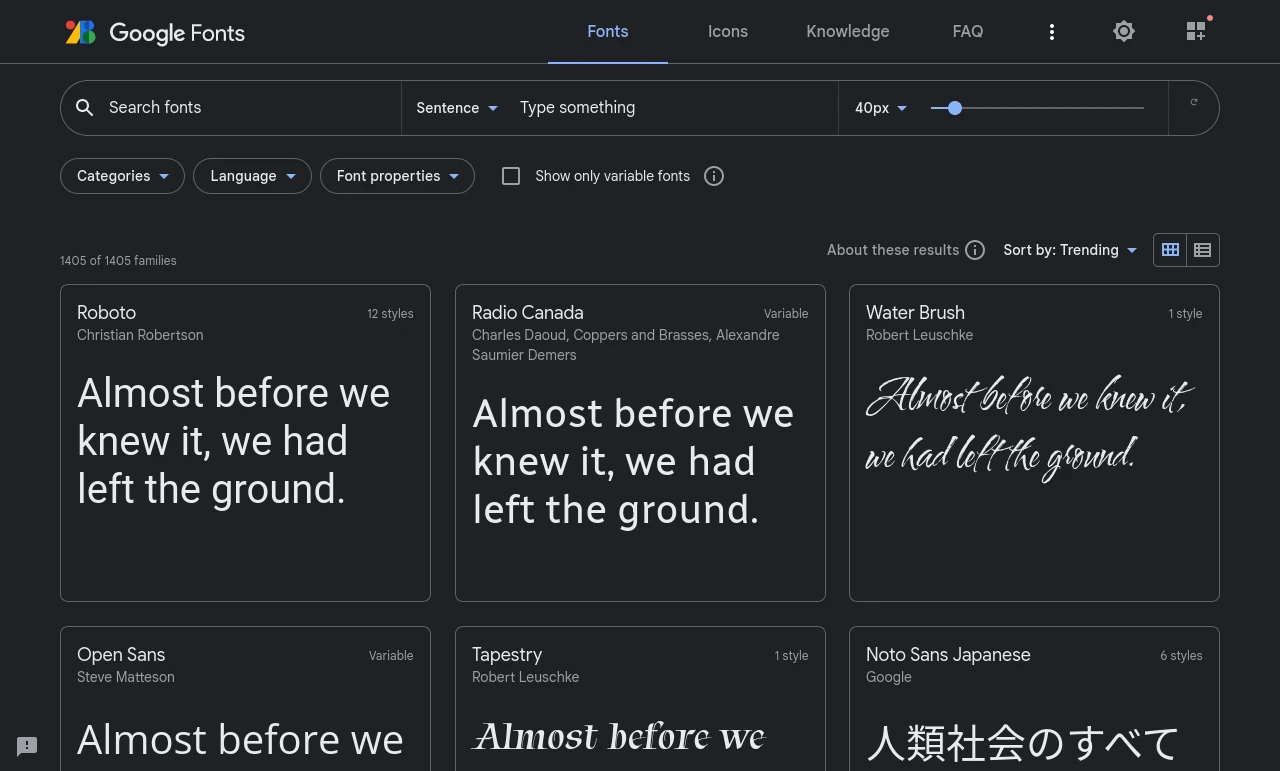Open the Noto Sans Japanese font title
This screenshot has height=771, width=1280.
[x=948, y=655]
